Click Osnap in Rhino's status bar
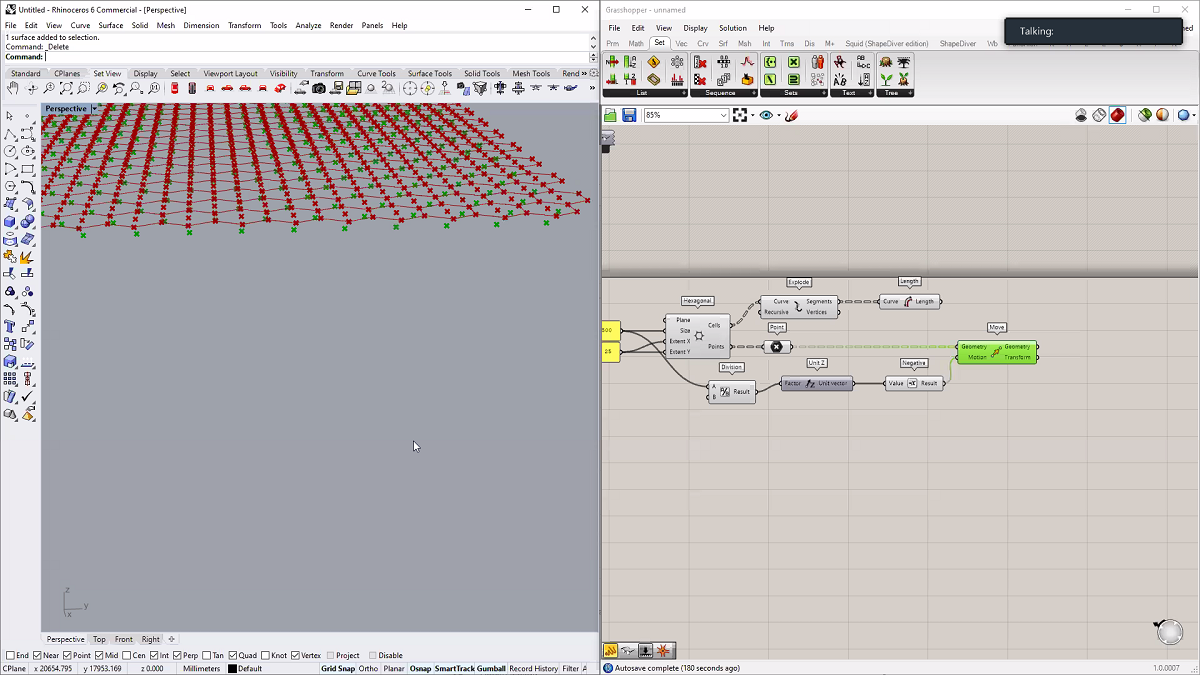Viewport: 1200px width, 675px height. pos(419,668)
